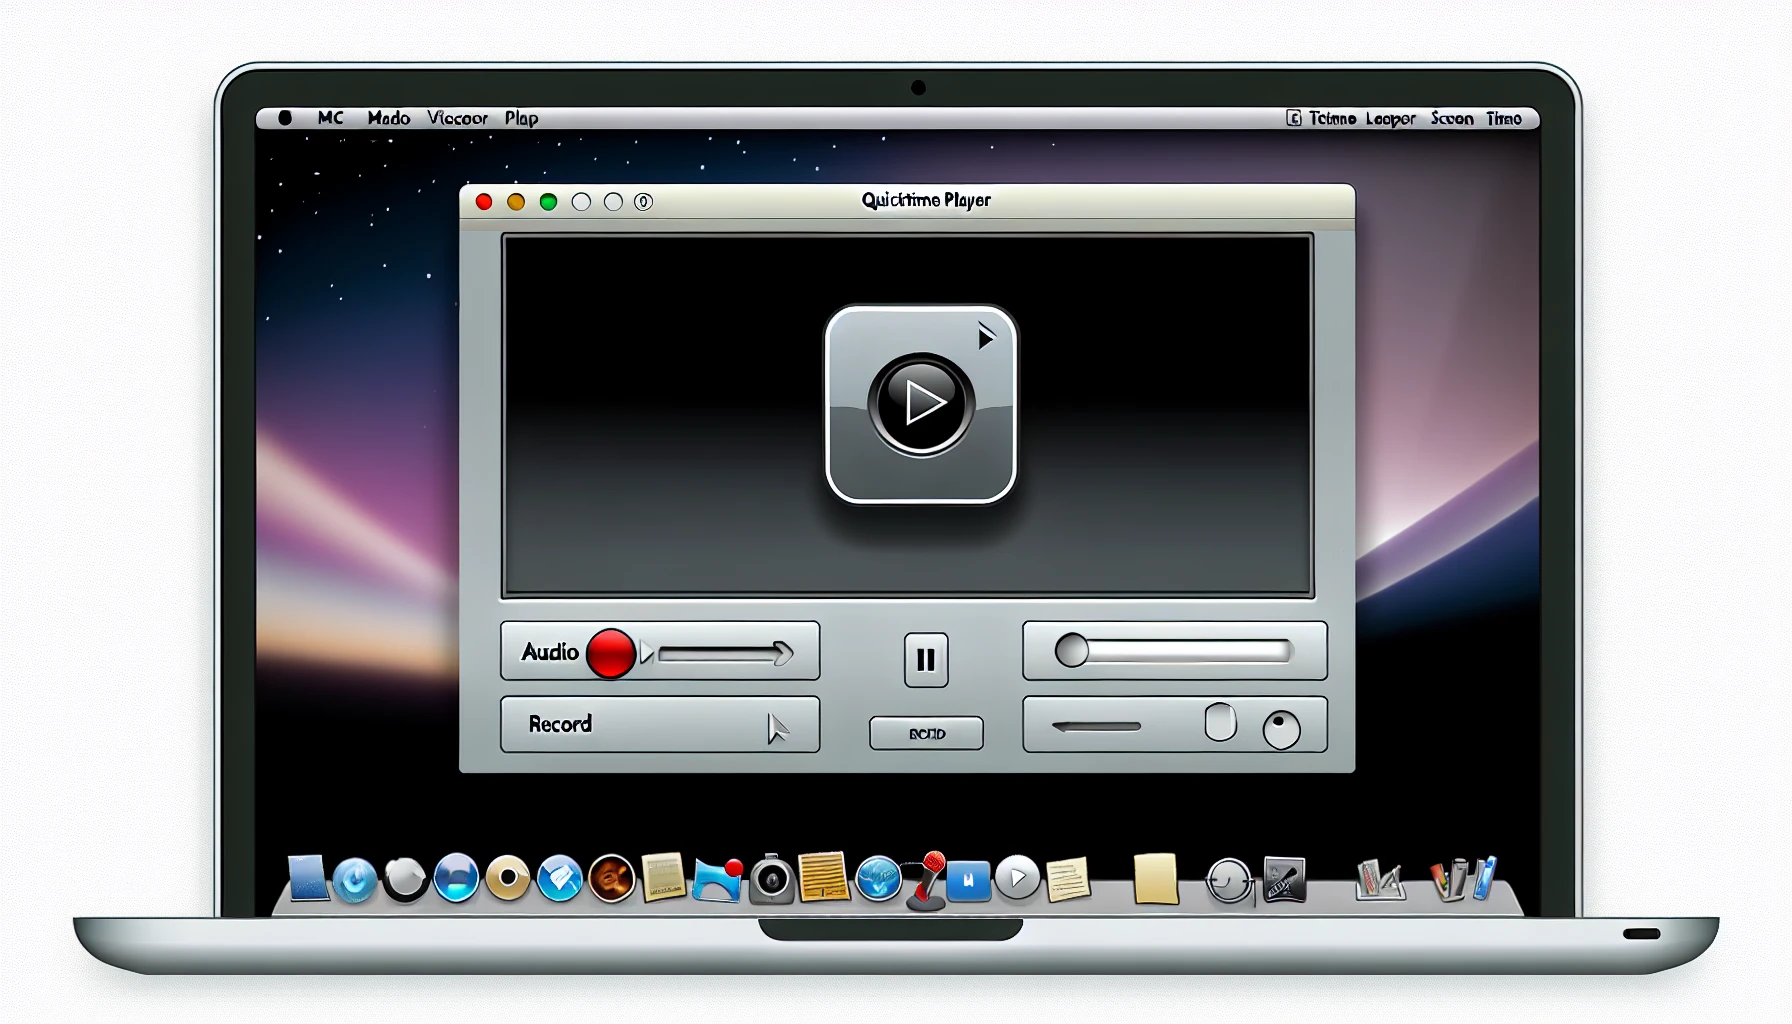
Task: Open the MC menu
Action: click(x=330, y=118)
